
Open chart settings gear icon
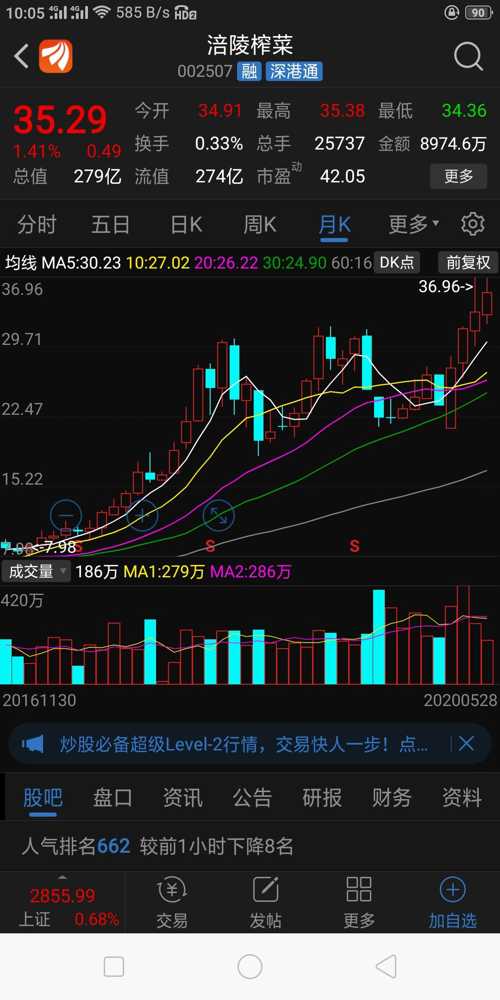pos(473,224)
